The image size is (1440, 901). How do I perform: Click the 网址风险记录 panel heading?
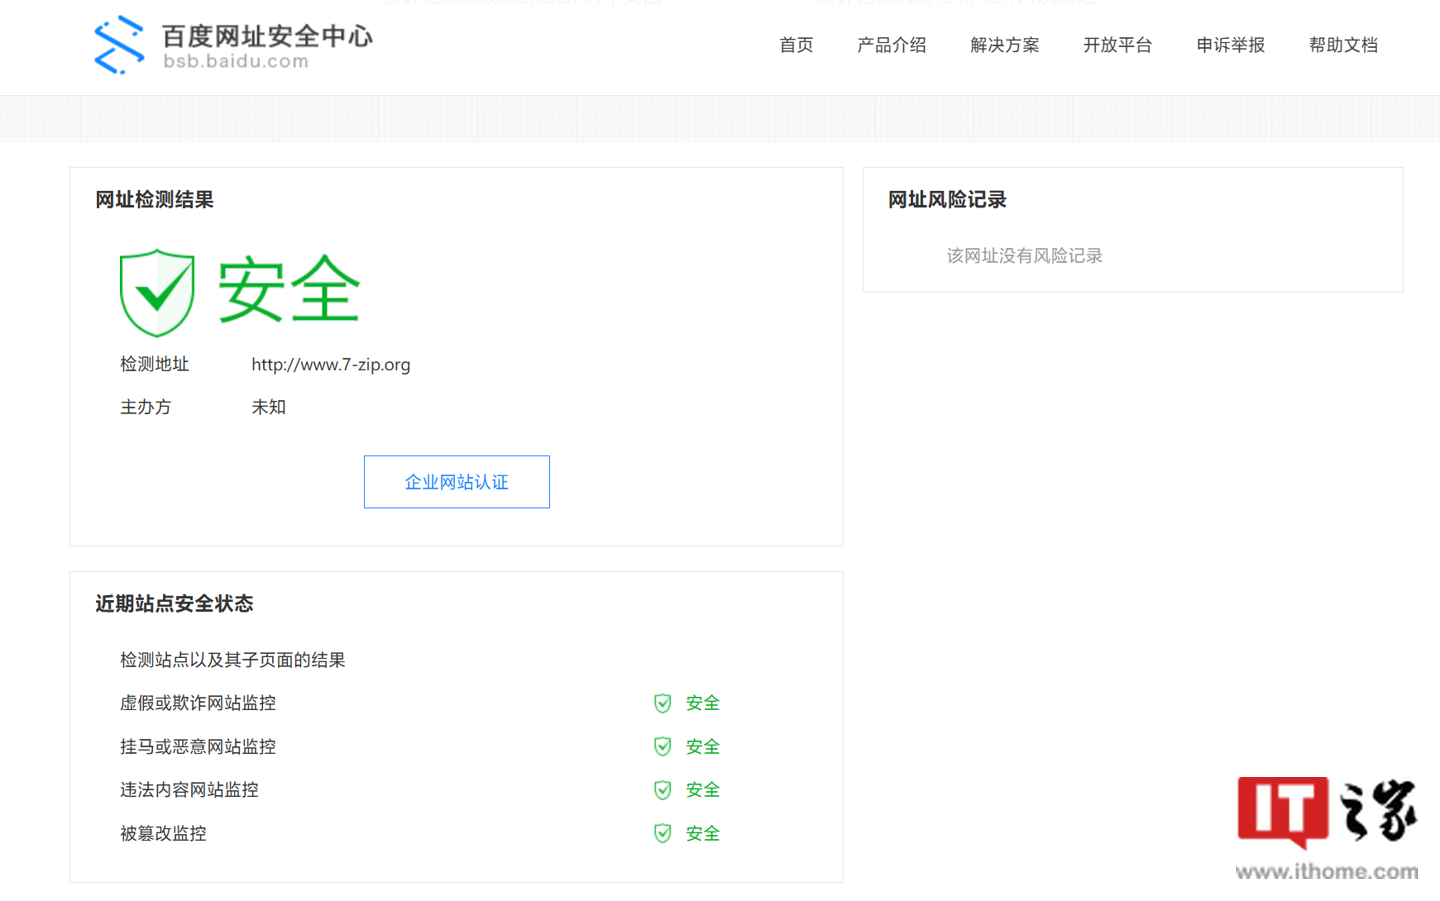[946, 199]
